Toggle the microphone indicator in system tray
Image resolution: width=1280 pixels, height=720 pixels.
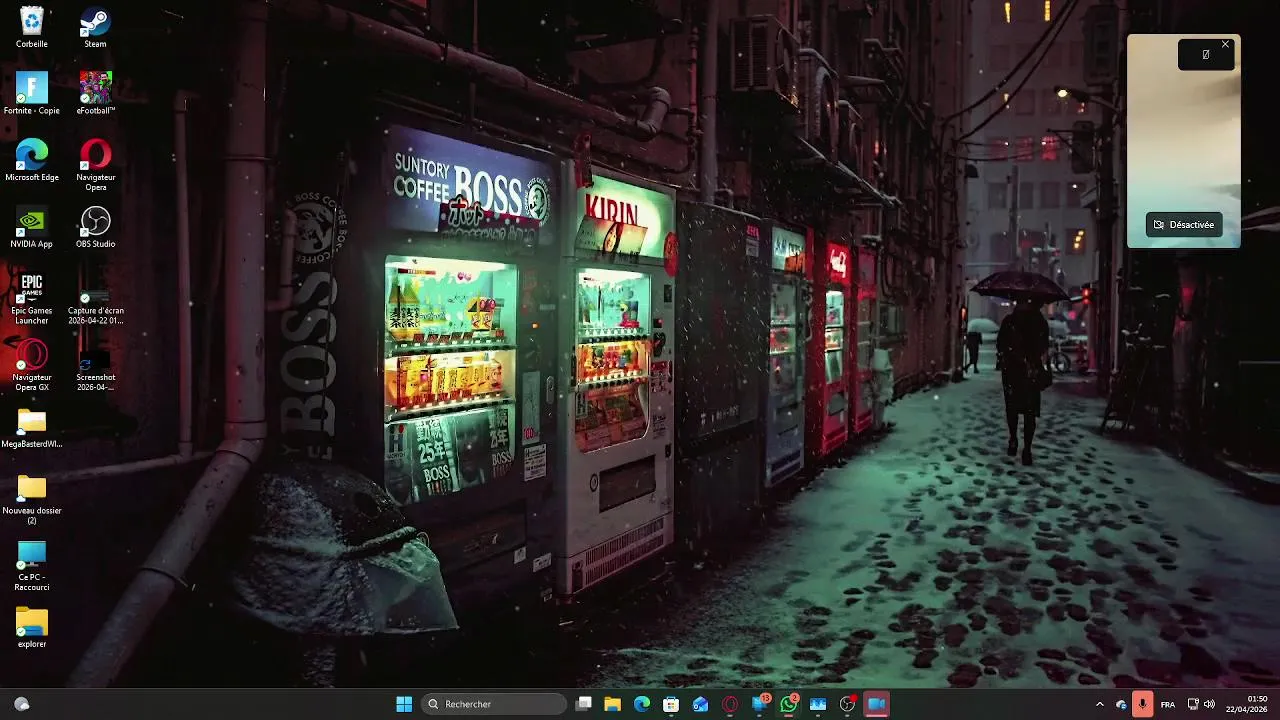coord(1142,704)
